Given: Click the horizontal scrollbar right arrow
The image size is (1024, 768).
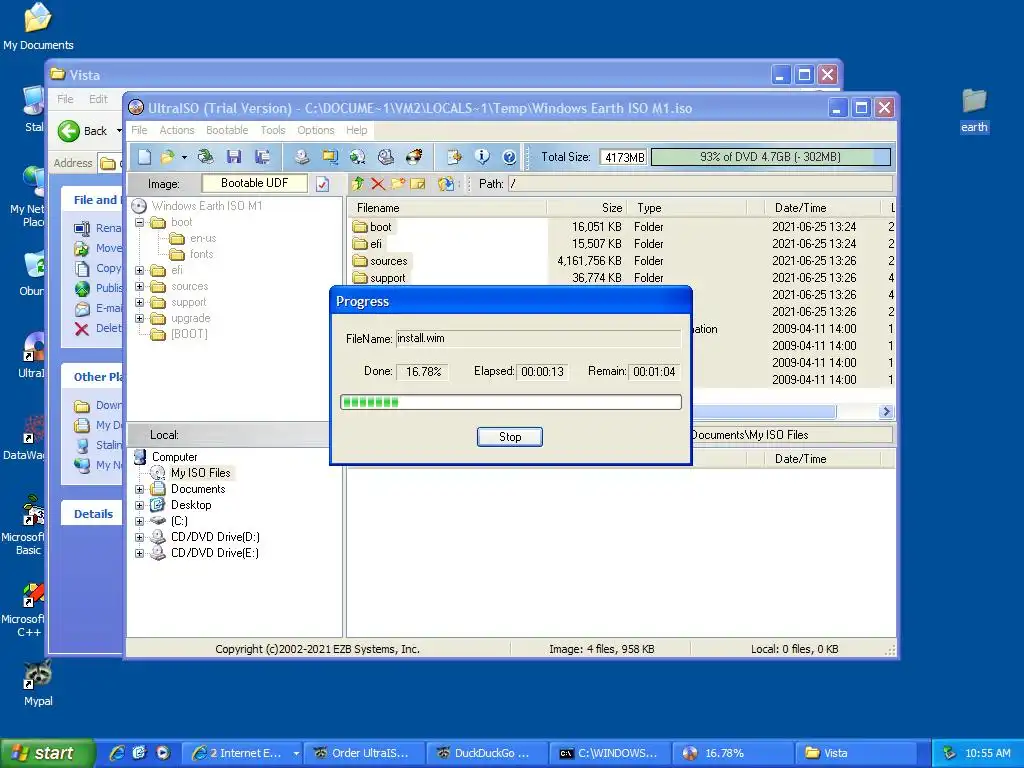Looking at the screenshot, I should [886, 411].
